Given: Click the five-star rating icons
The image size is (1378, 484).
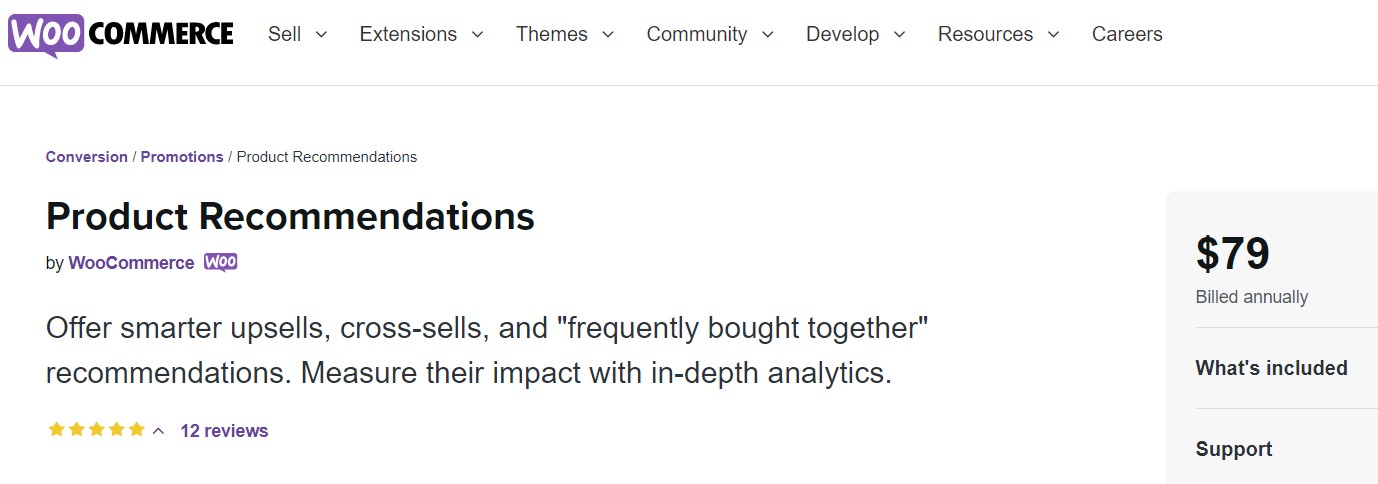Looking at the screenshot, I should tap(97, 430).
